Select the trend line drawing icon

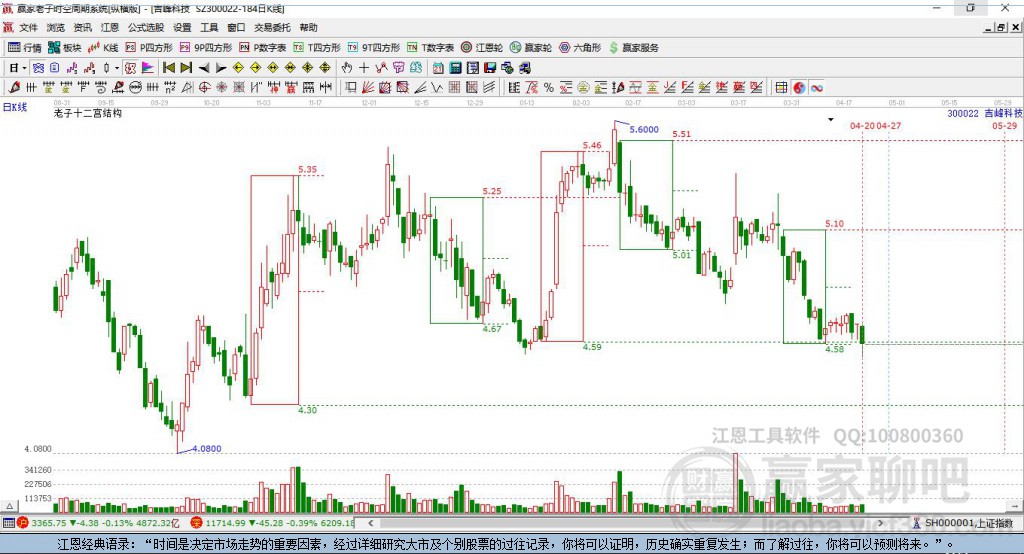(x=381, y=68)
